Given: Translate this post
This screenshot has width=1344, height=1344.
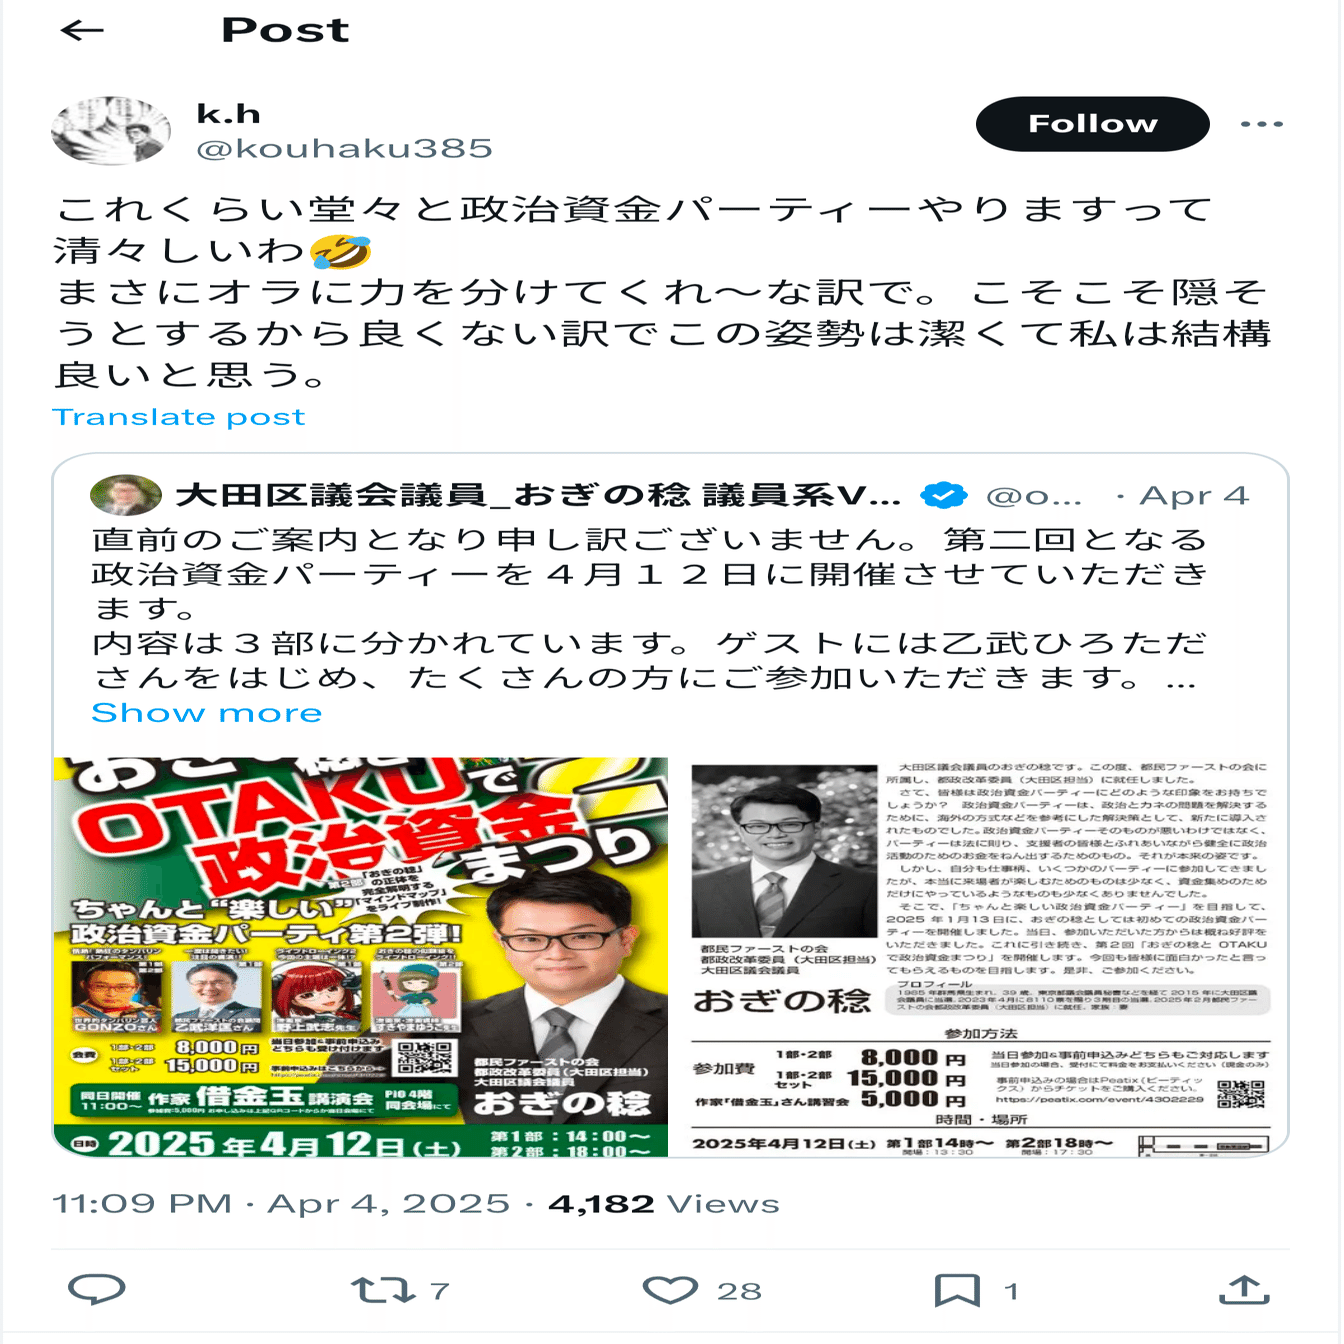Looking at the screenshot, I should coord(178,417).
